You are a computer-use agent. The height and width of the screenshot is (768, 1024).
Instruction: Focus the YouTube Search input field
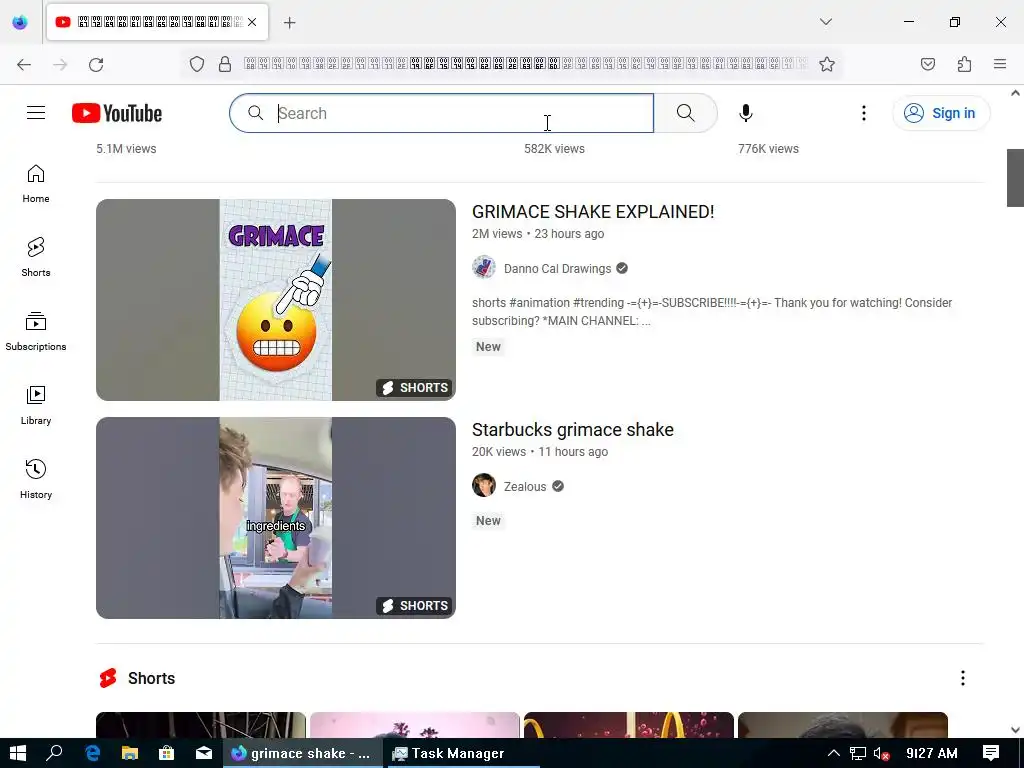coord(441,113)
